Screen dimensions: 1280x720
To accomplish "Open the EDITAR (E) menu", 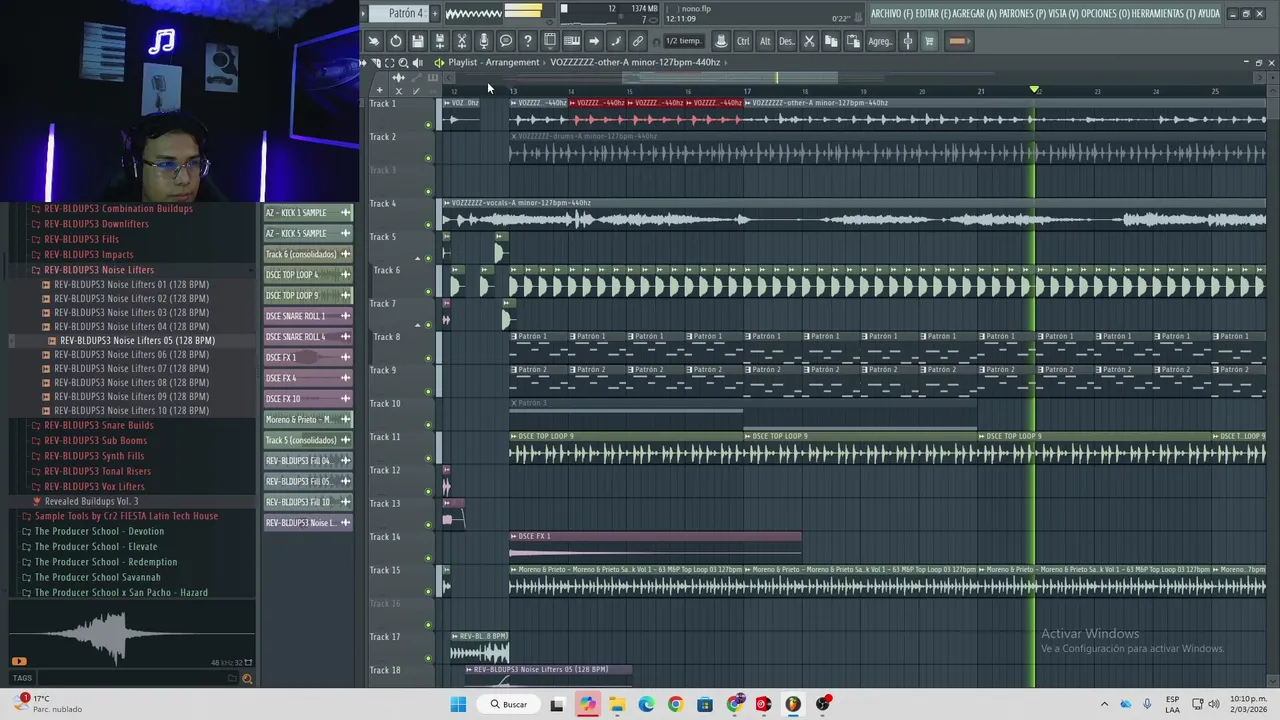I will [934, 13].
